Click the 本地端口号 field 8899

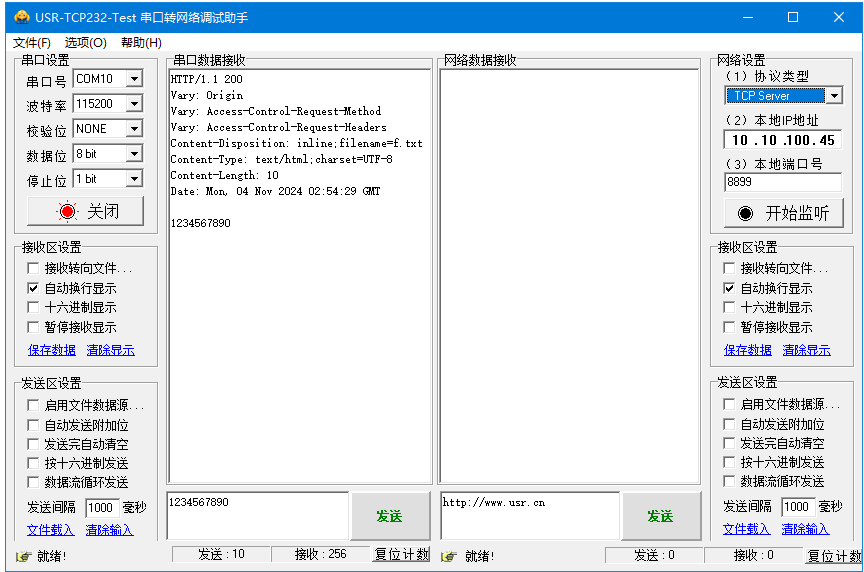coord(783,182)
